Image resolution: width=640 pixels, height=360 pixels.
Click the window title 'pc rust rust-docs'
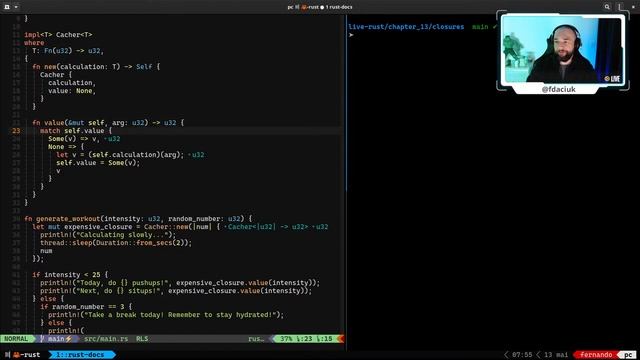point(320,7)
